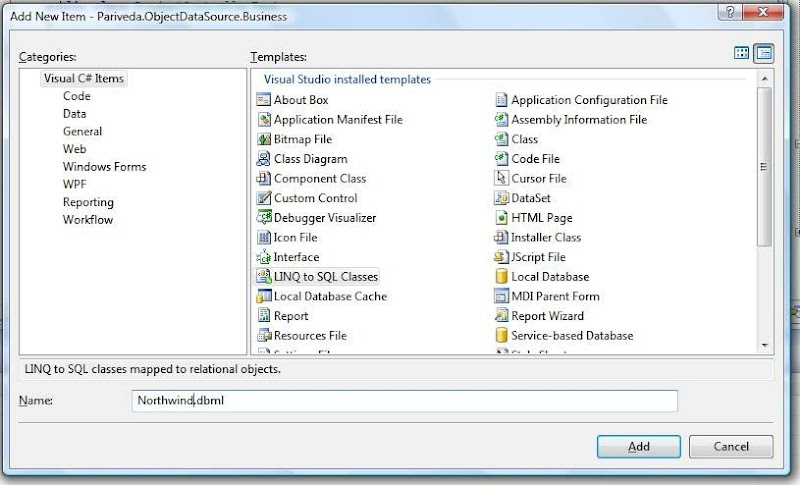The image size is (800, 485).
Task: Click the templates scrollbar thumb
Action: point(764,167)
